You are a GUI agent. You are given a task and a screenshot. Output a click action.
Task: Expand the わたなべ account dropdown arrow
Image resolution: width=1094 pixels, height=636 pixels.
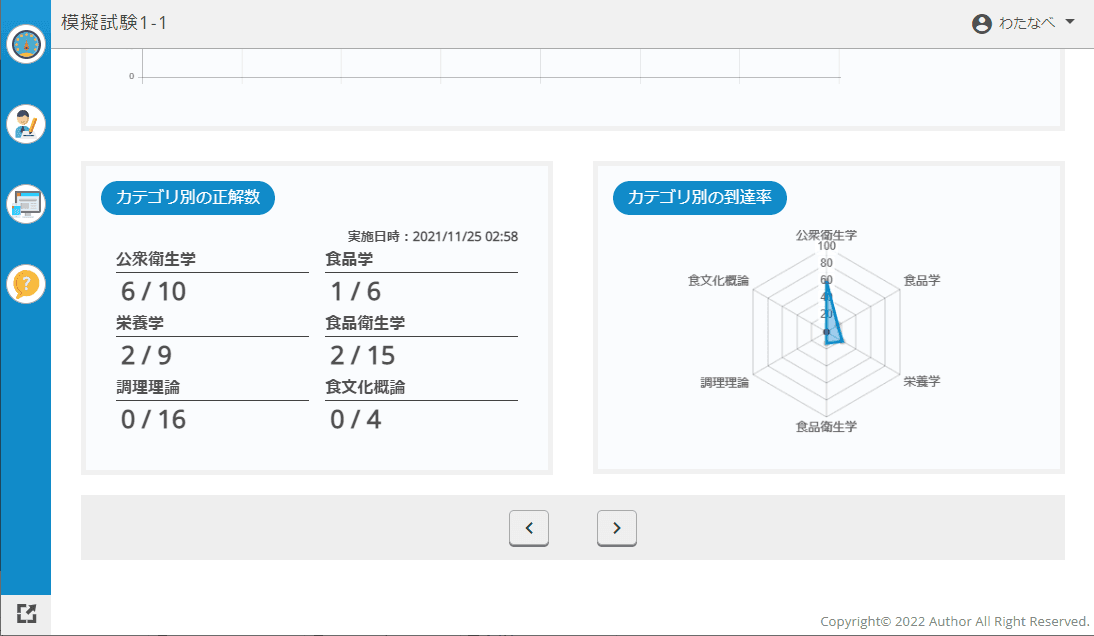click(1070, 23)
